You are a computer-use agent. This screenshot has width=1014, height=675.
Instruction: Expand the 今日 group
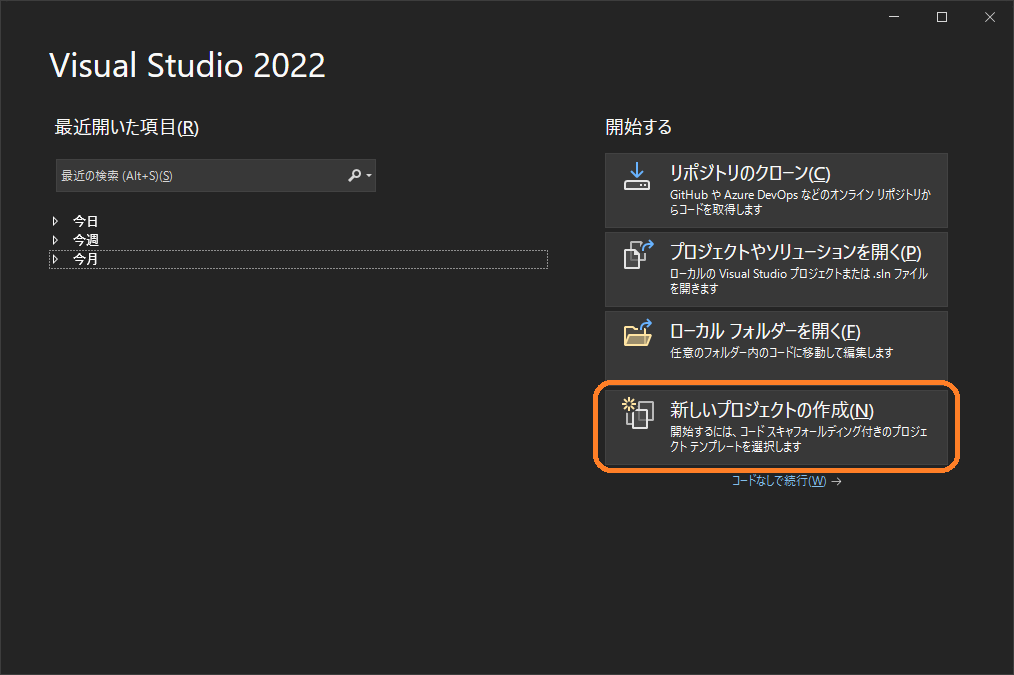(x=56, y=221)
